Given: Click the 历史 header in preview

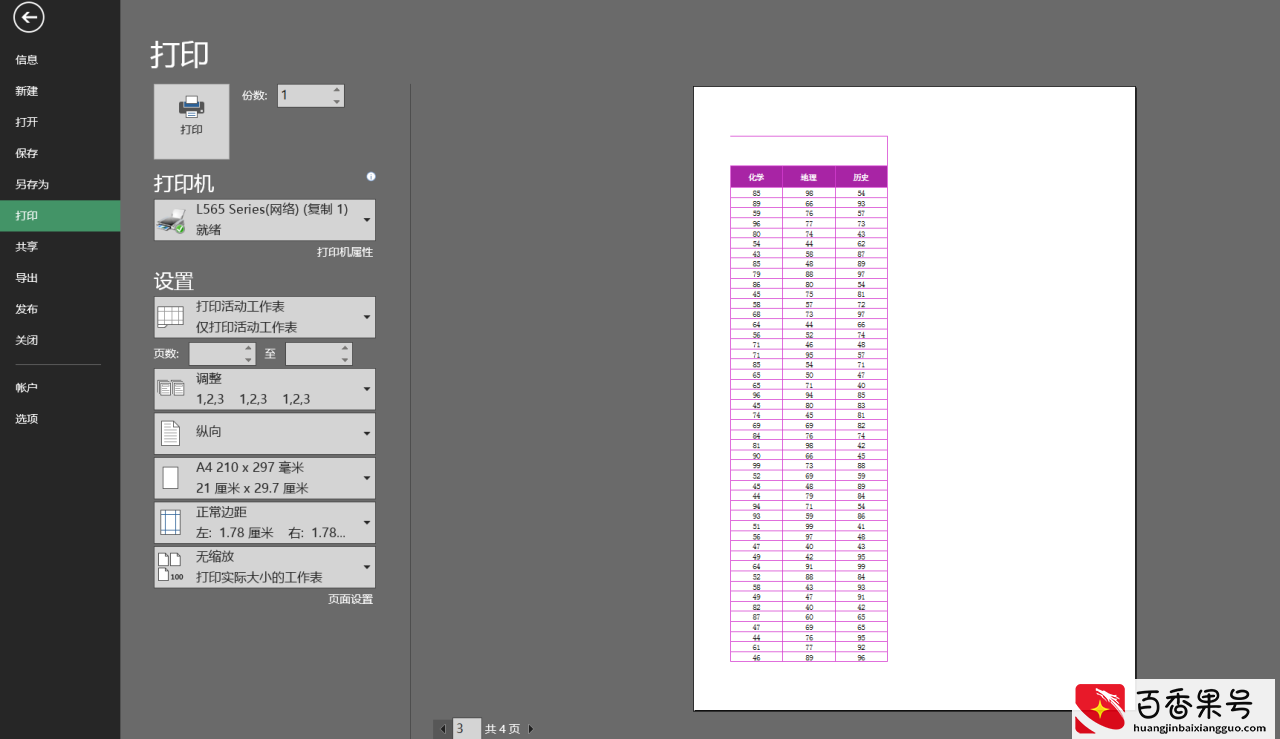Looking at the screenshot, I should point(861,177).
